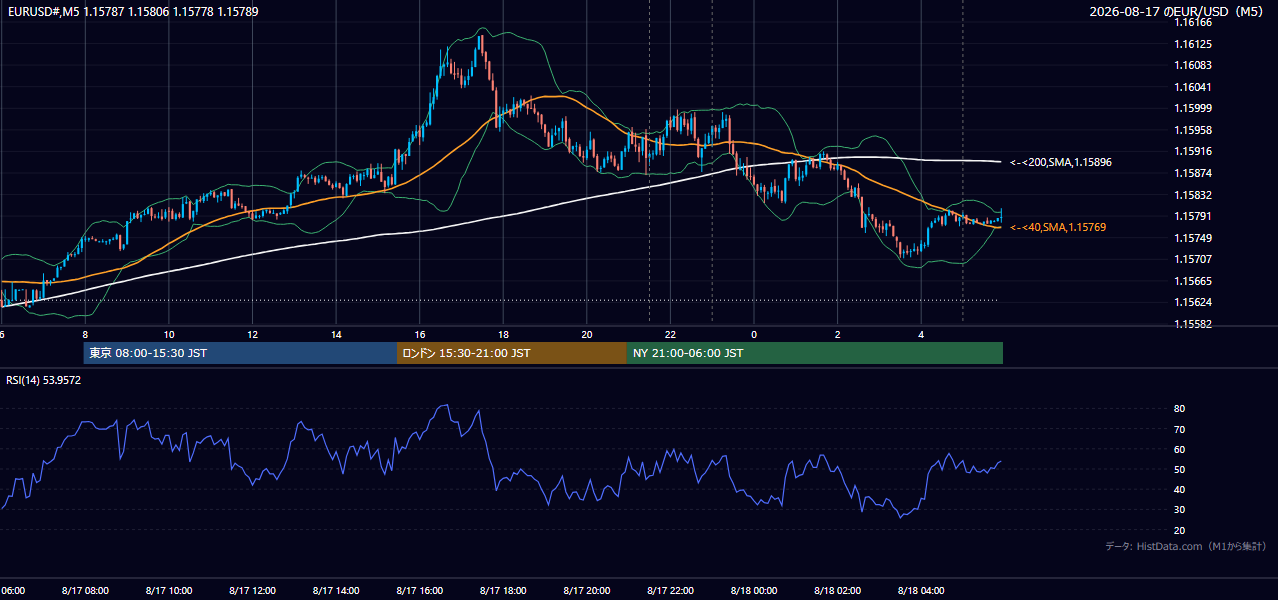This screenshot has width=1278, height=600.
Task: Click RSI scale value 80
Action: [1179, 409]
